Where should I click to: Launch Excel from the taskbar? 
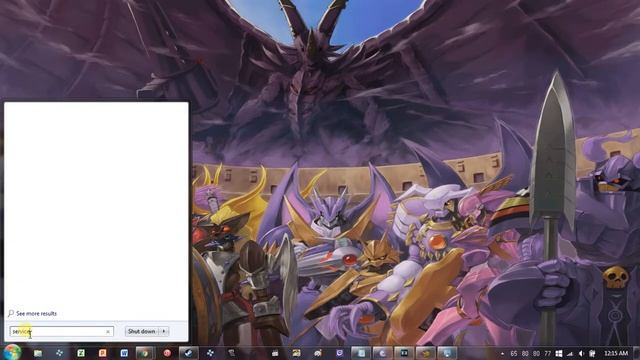pyautogui.click(x=81, y=353)
